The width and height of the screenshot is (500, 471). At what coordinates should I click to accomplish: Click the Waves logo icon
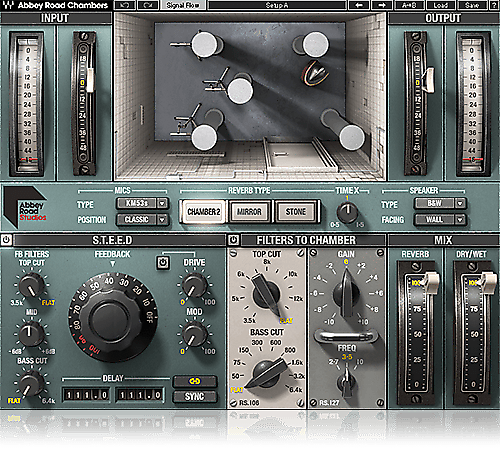tap(8, 5)
